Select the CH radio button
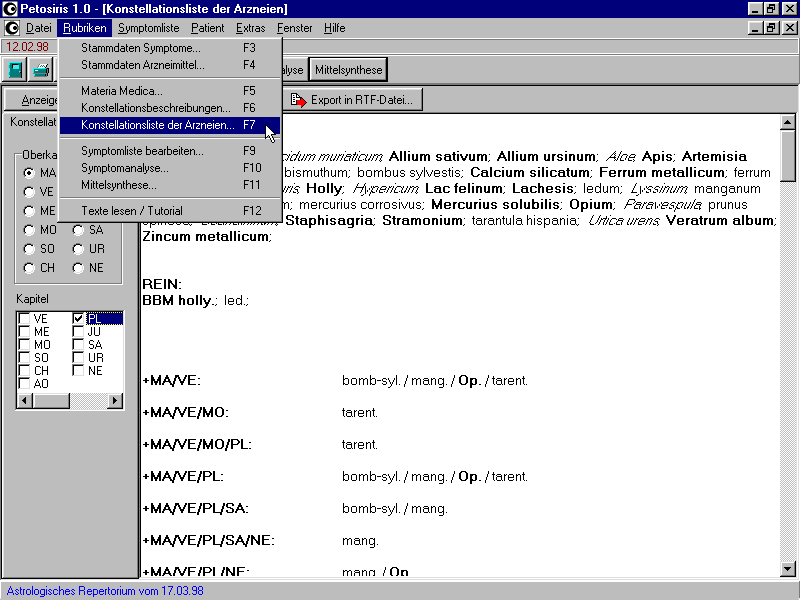This screenshot has height=600, width=800. pos(29,268)
